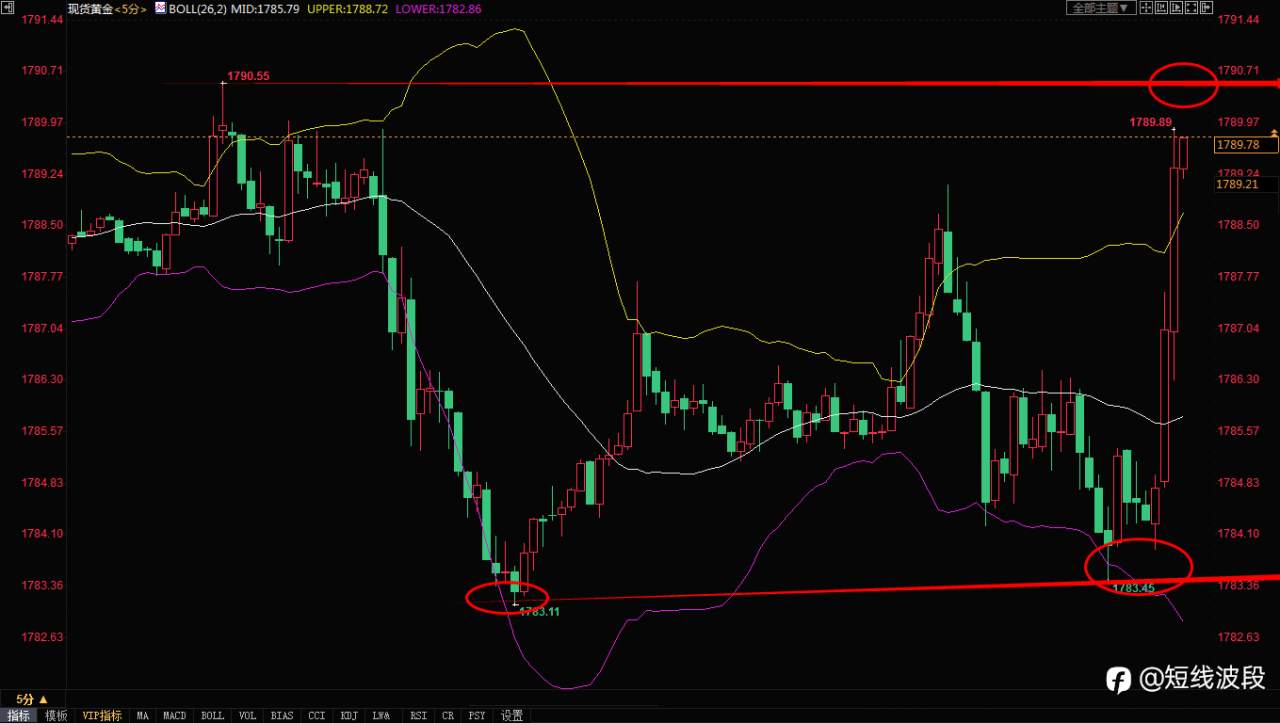The width and height of the screenshot is (1280, 723).
Task: Open the 设置 settings button
Action: (x=512, y=715)
